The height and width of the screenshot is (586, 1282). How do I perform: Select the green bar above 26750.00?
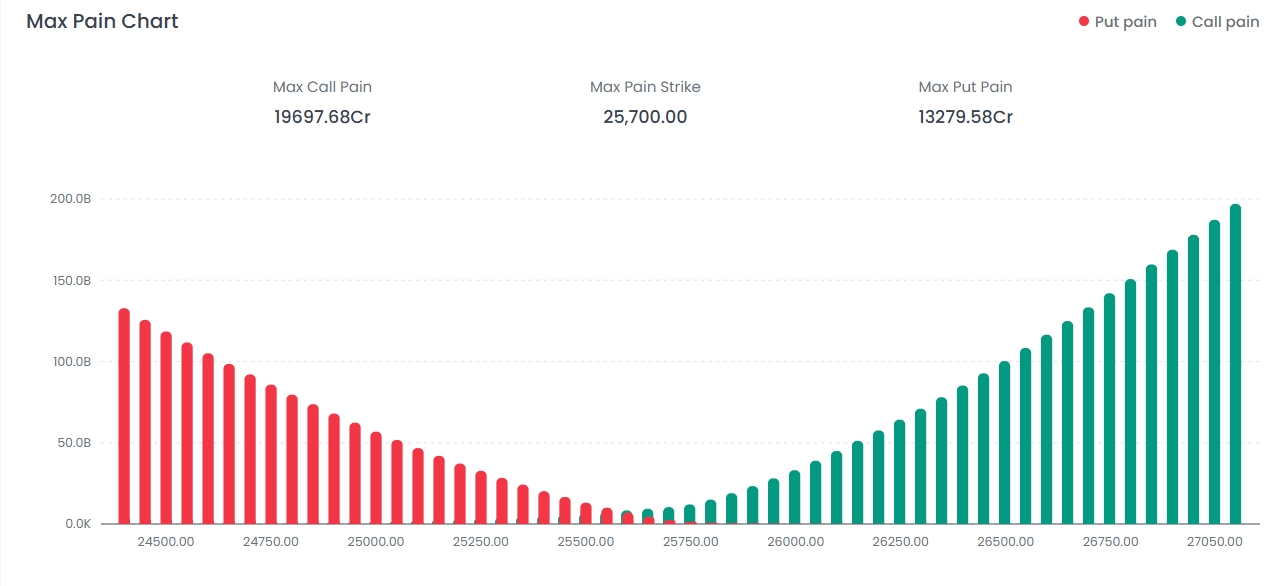tap(1110, 409)
